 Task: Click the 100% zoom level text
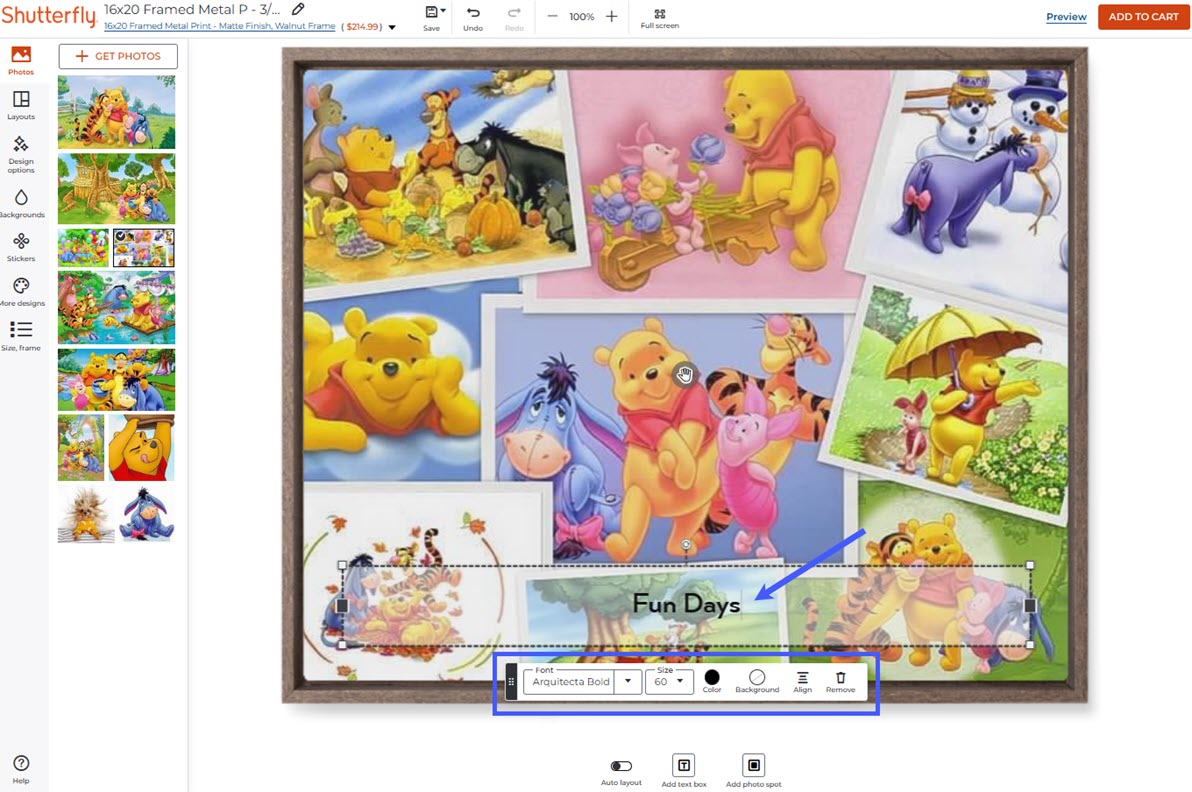pos(582,17)
